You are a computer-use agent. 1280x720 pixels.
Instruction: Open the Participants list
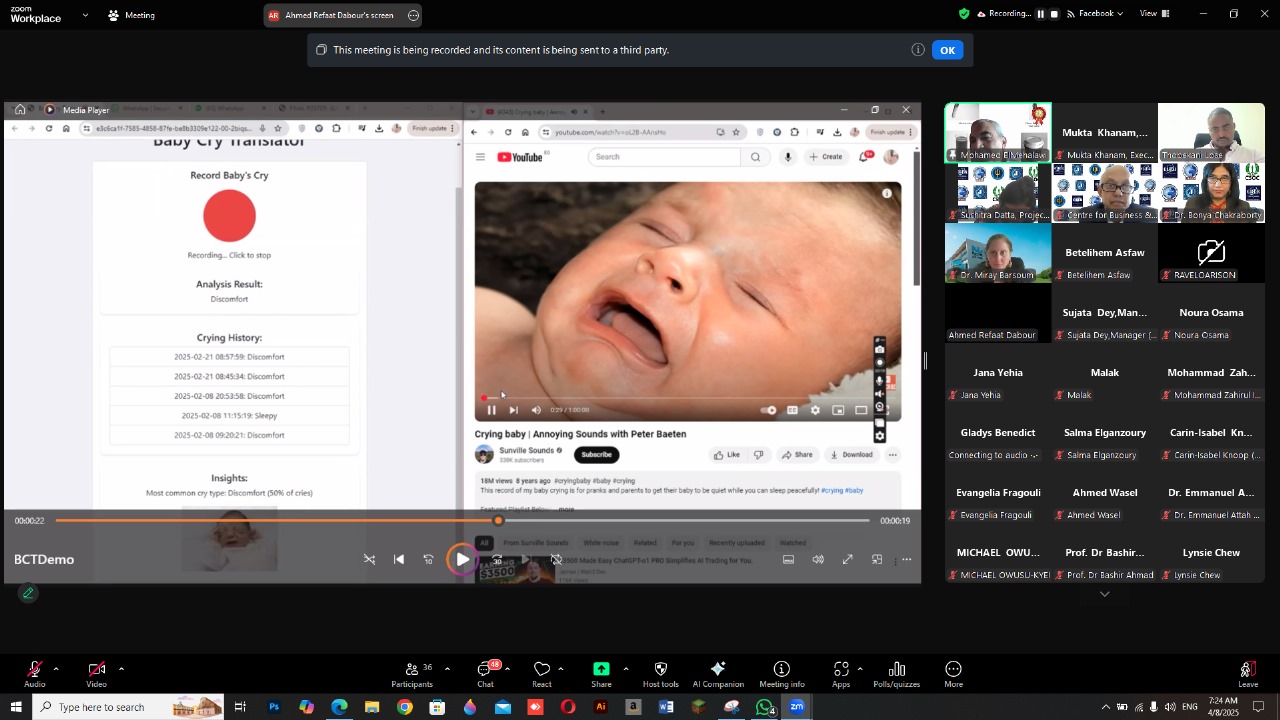(x=412, y=673)
